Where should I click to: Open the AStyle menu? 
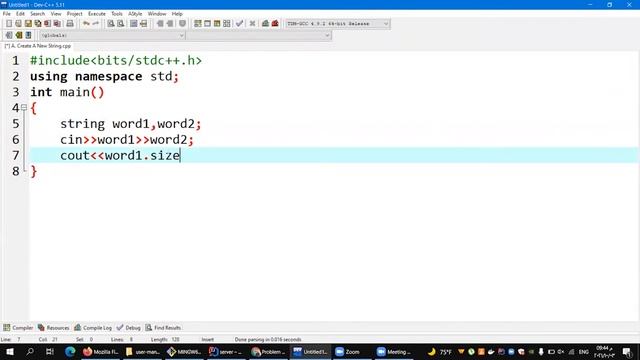(x=135, y=14)
